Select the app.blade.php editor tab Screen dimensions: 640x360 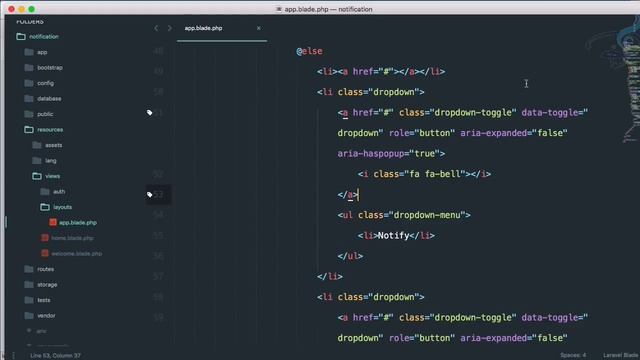point(222,29)
